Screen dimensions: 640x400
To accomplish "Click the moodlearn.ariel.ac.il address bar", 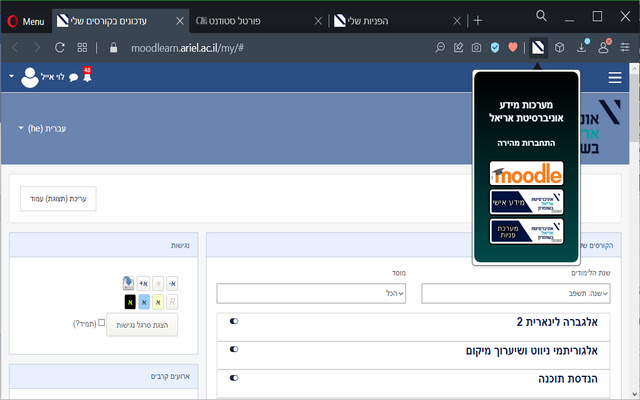I will click(x=187, y=48).
